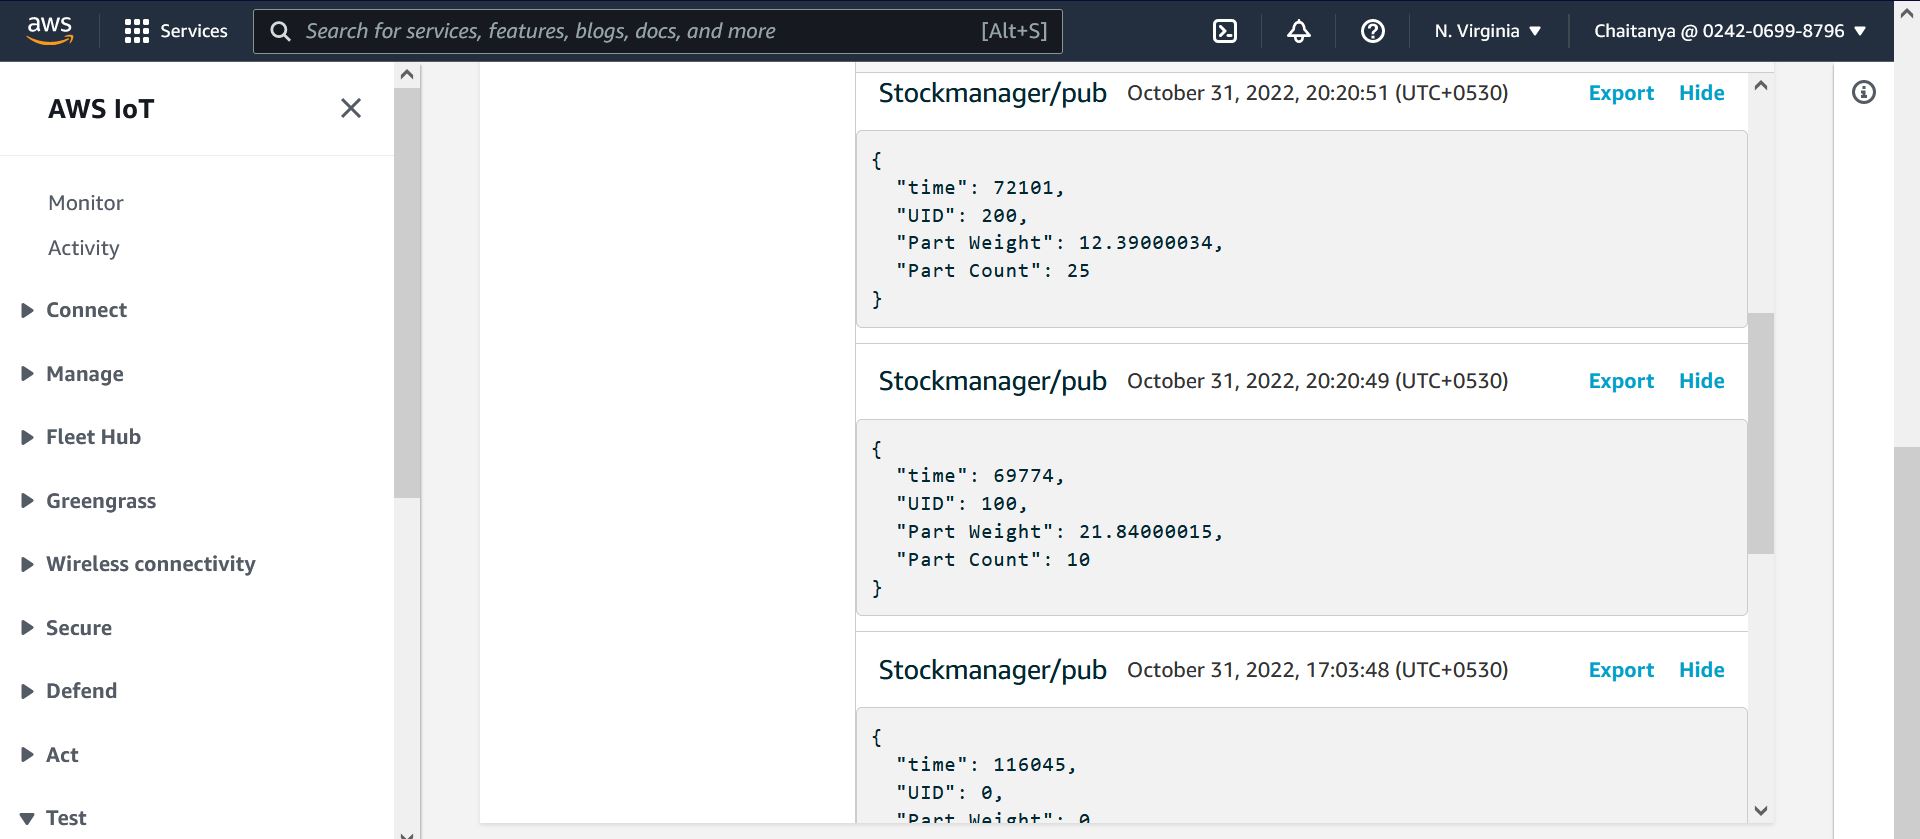Click the "UID": 200 line

962,215
